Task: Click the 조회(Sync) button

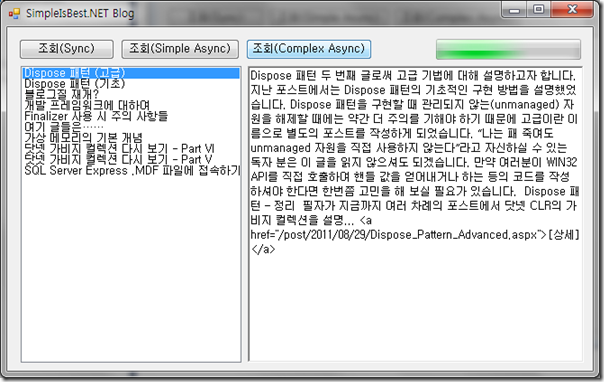Action: (67, 49)
